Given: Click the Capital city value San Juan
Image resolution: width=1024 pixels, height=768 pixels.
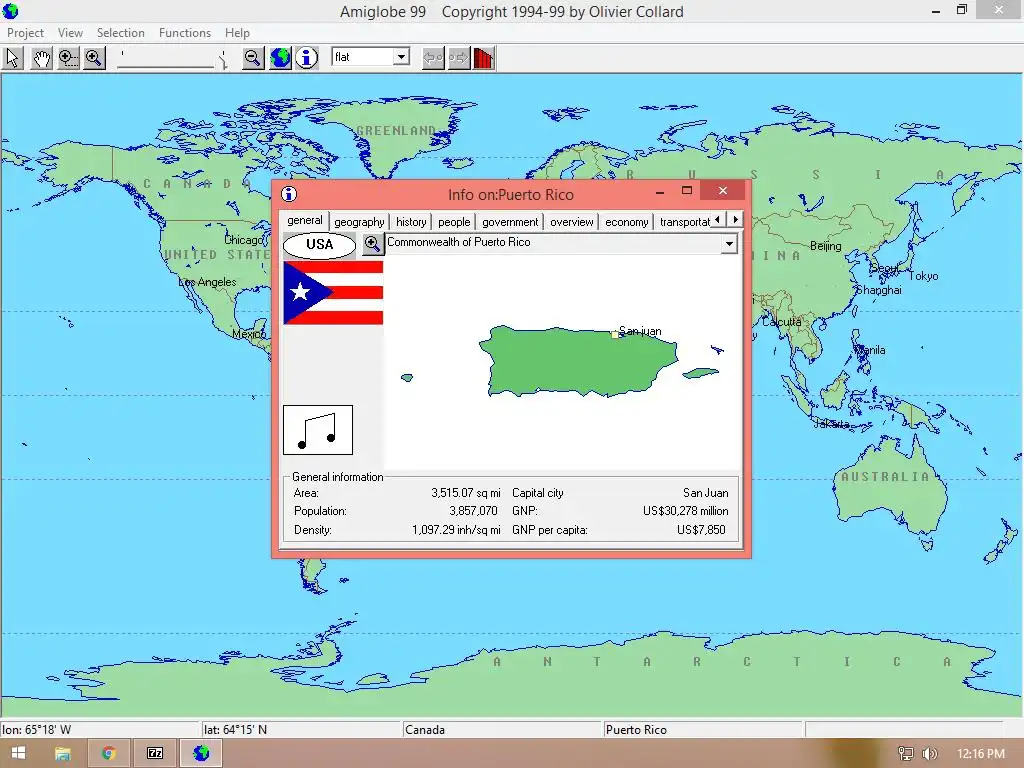Looking at the screenshot, I should coord(705,493).
